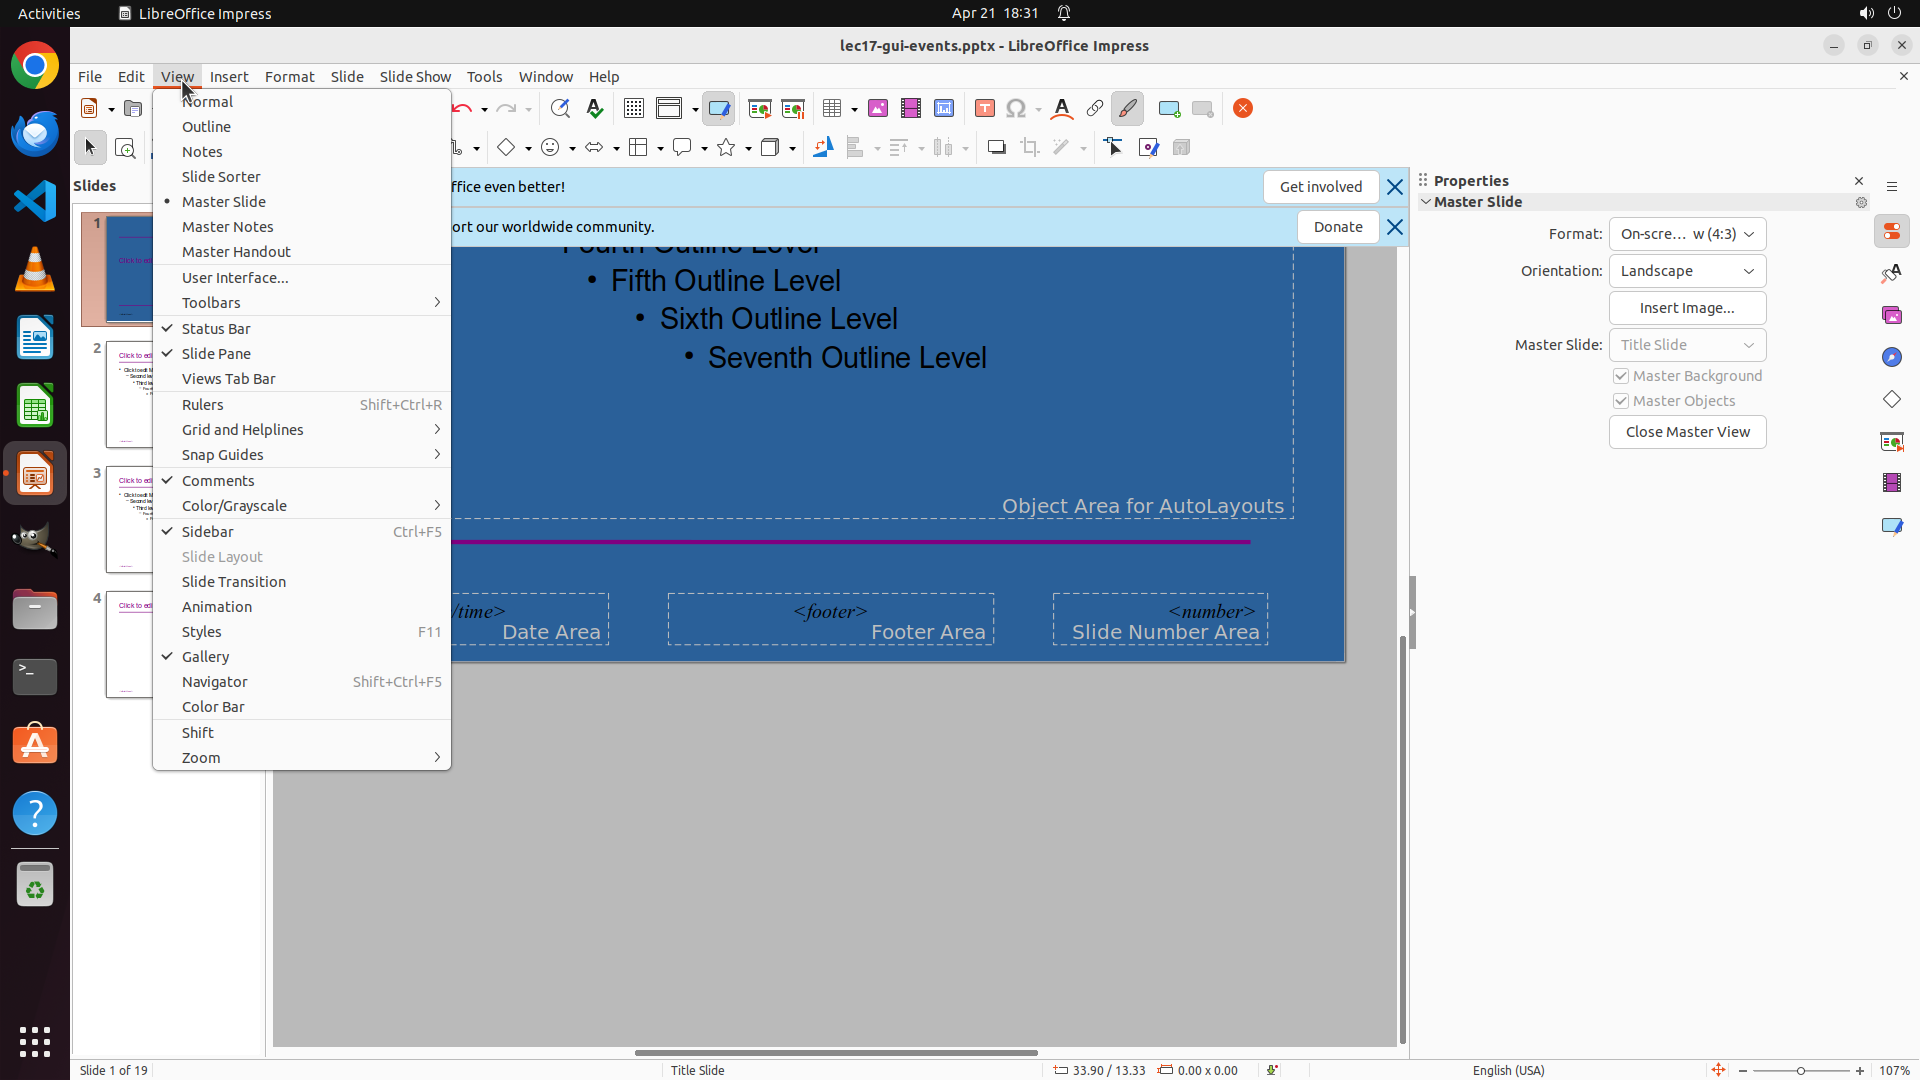Open the Gallery deck in sidebar

click(x=1892, y=316)
